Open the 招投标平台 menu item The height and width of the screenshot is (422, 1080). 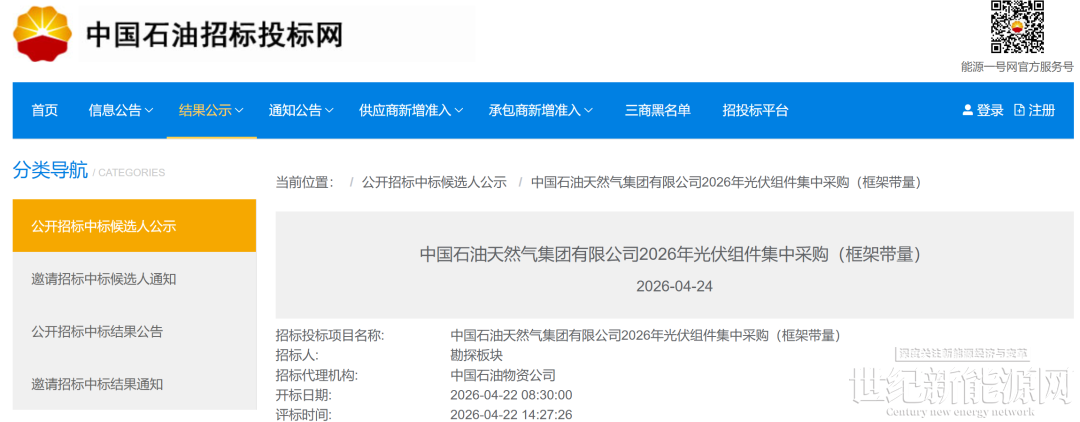click(755, 110)
